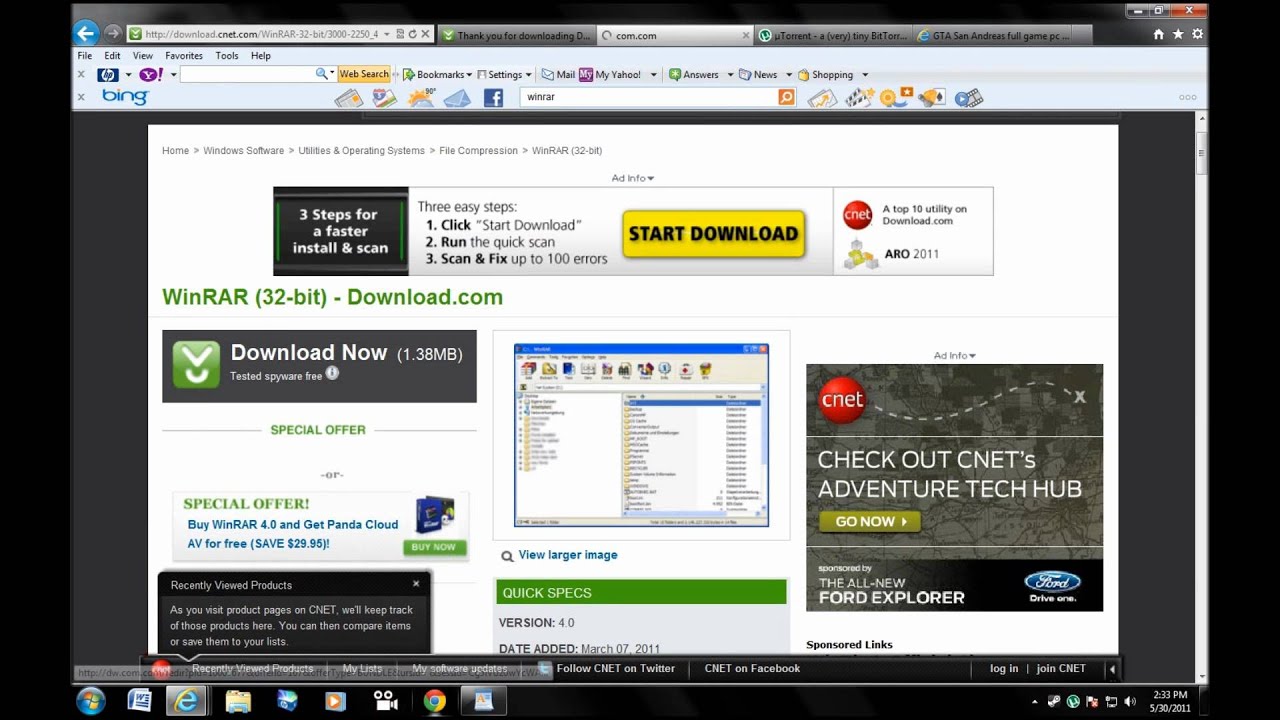Click the browser address bar
Viewport: 1280px width, 720px height.
[260, 34]
